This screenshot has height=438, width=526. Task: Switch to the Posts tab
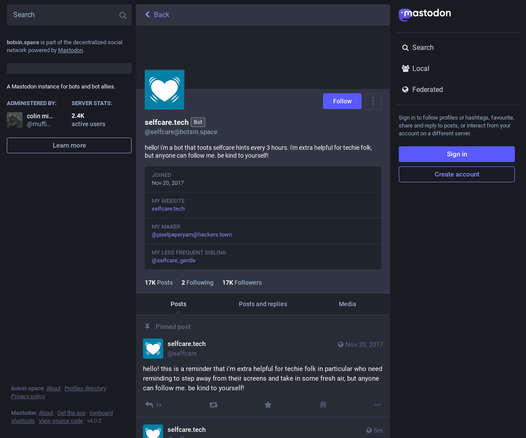(x=178, y=304)
